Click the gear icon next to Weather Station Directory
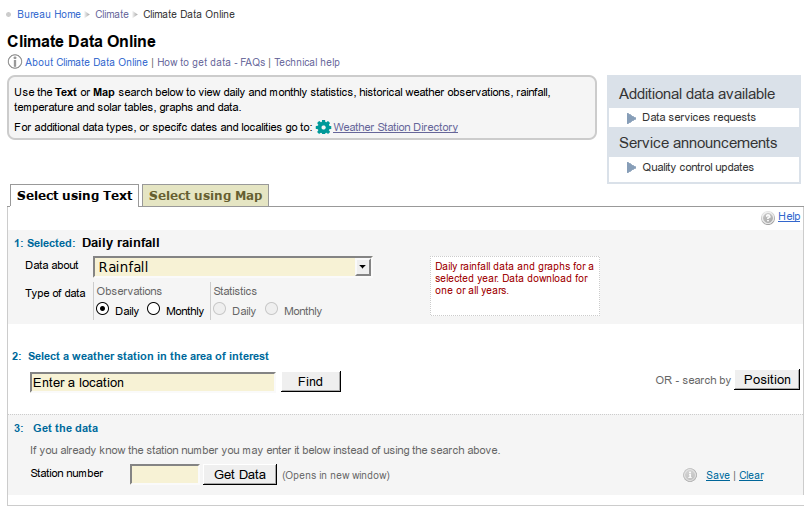Viewport: 804px width, 510px height. (x=323, y=128)
